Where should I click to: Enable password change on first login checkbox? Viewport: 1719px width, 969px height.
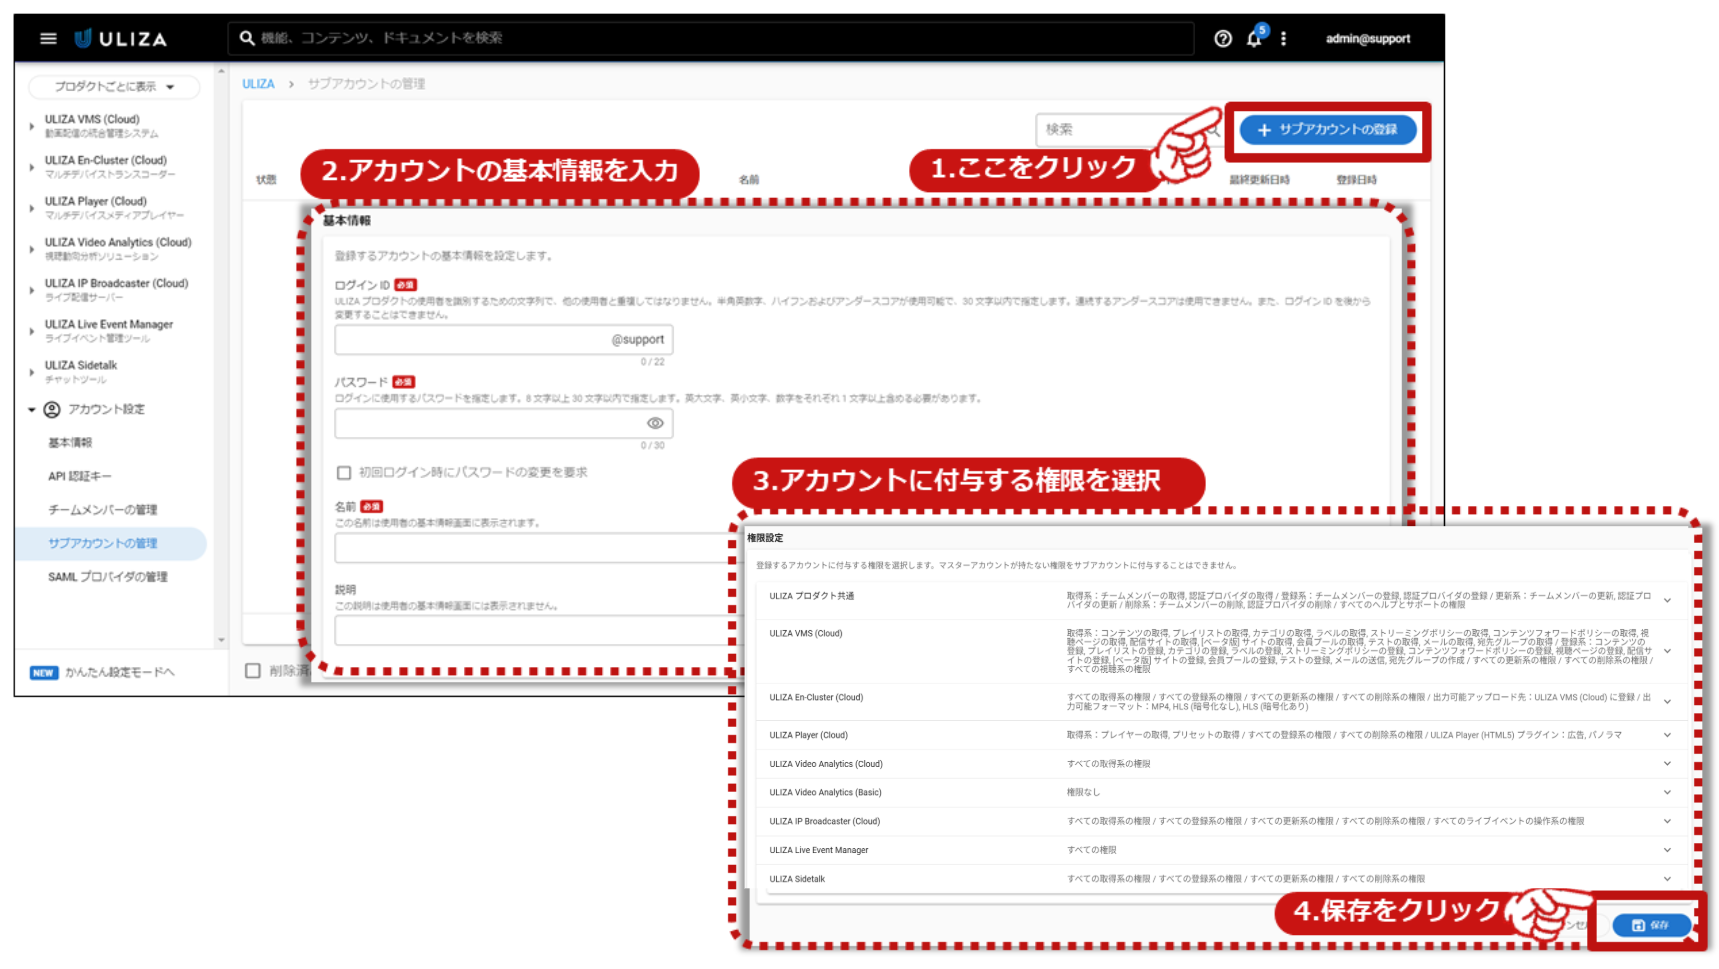click(344, 472)
